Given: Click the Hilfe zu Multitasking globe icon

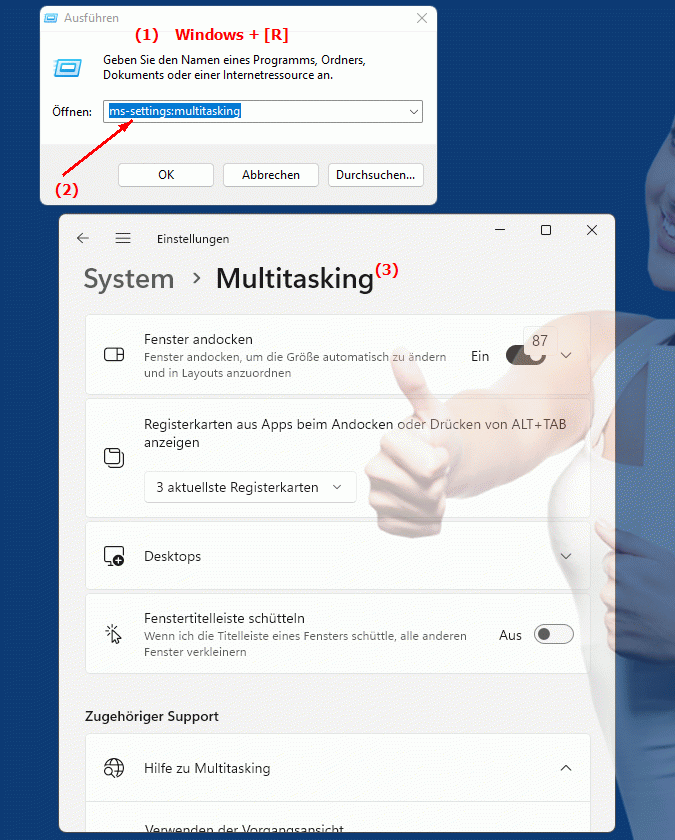Looking at the screenshot, I should tap(114, 768).
